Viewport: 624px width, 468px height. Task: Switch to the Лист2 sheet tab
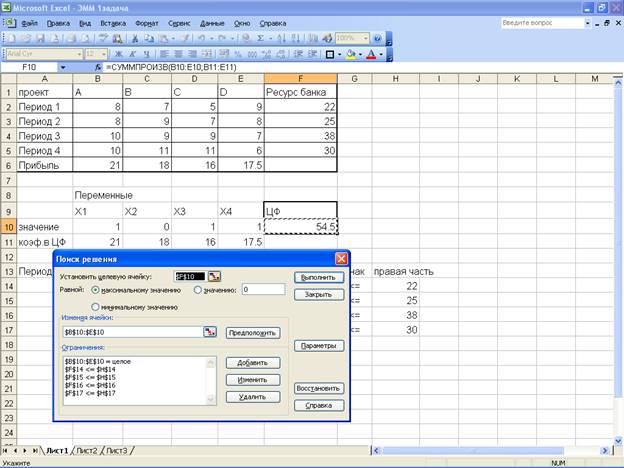tap(87, 451)
